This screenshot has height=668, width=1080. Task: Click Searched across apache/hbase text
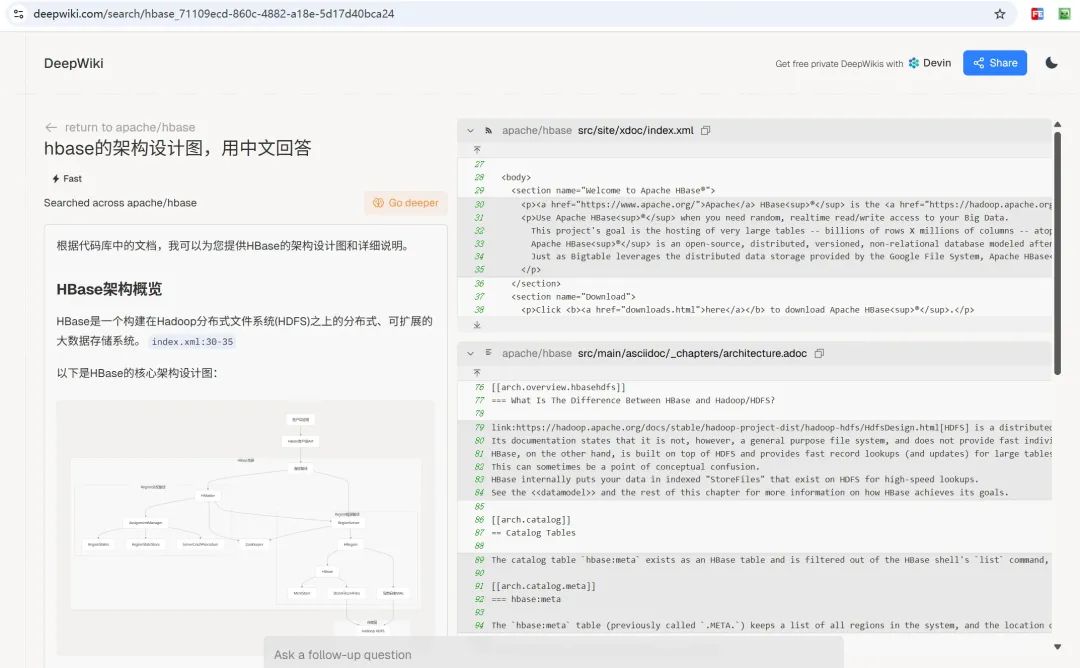[x=120, y=202]
